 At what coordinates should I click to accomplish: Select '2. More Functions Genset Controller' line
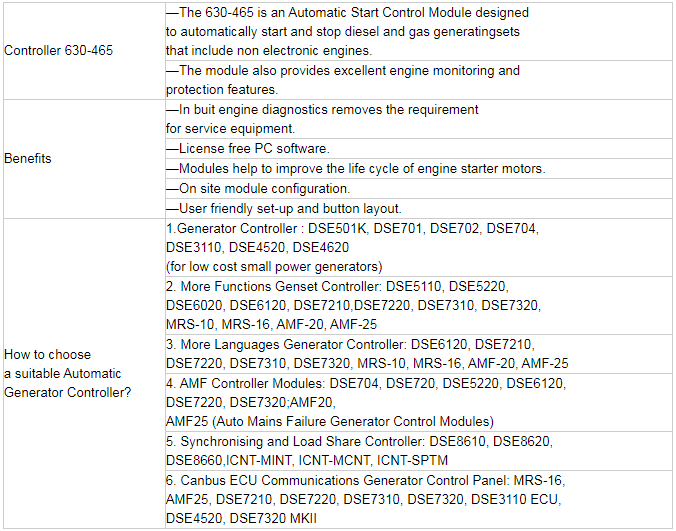[338, 287]
